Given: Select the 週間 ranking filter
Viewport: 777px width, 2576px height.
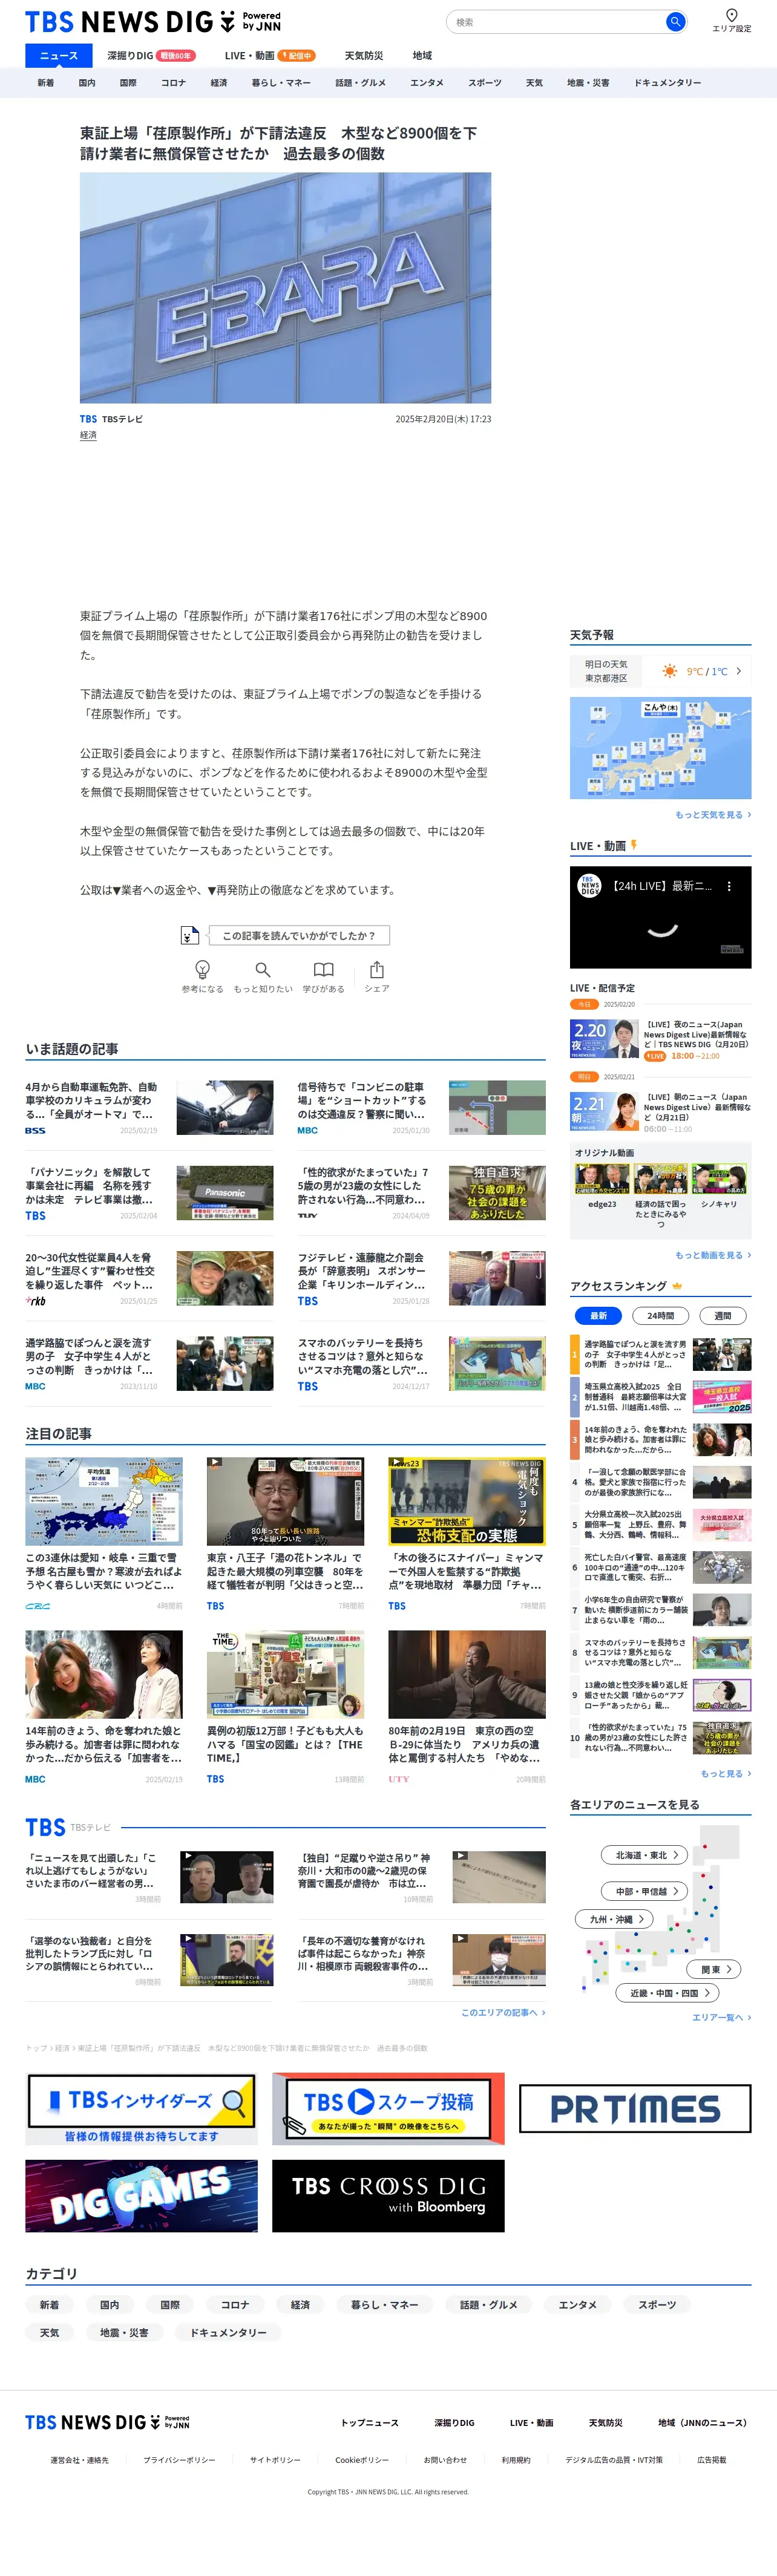Looking at the screenshot, I should click(722, 1316).
